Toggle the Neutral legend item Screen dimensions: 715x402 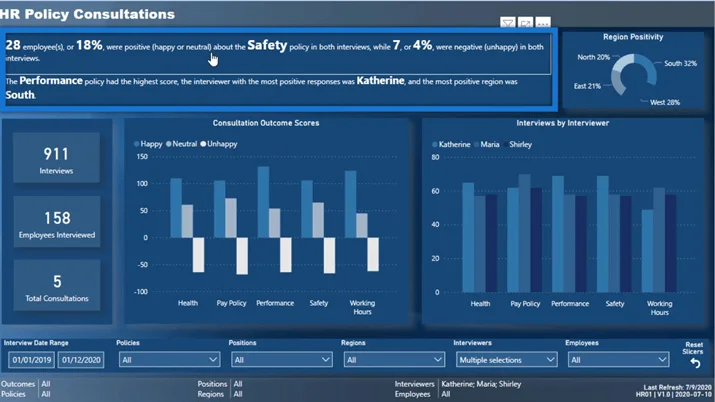point(181,144)
